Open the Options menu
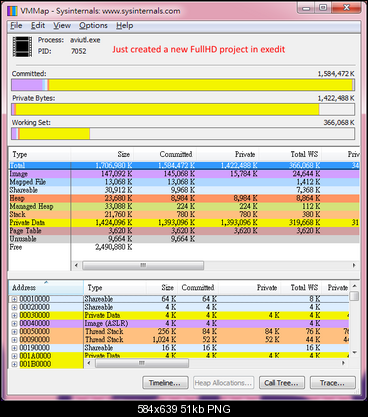Viewport: 368px width, 417px height. [93, 26]
